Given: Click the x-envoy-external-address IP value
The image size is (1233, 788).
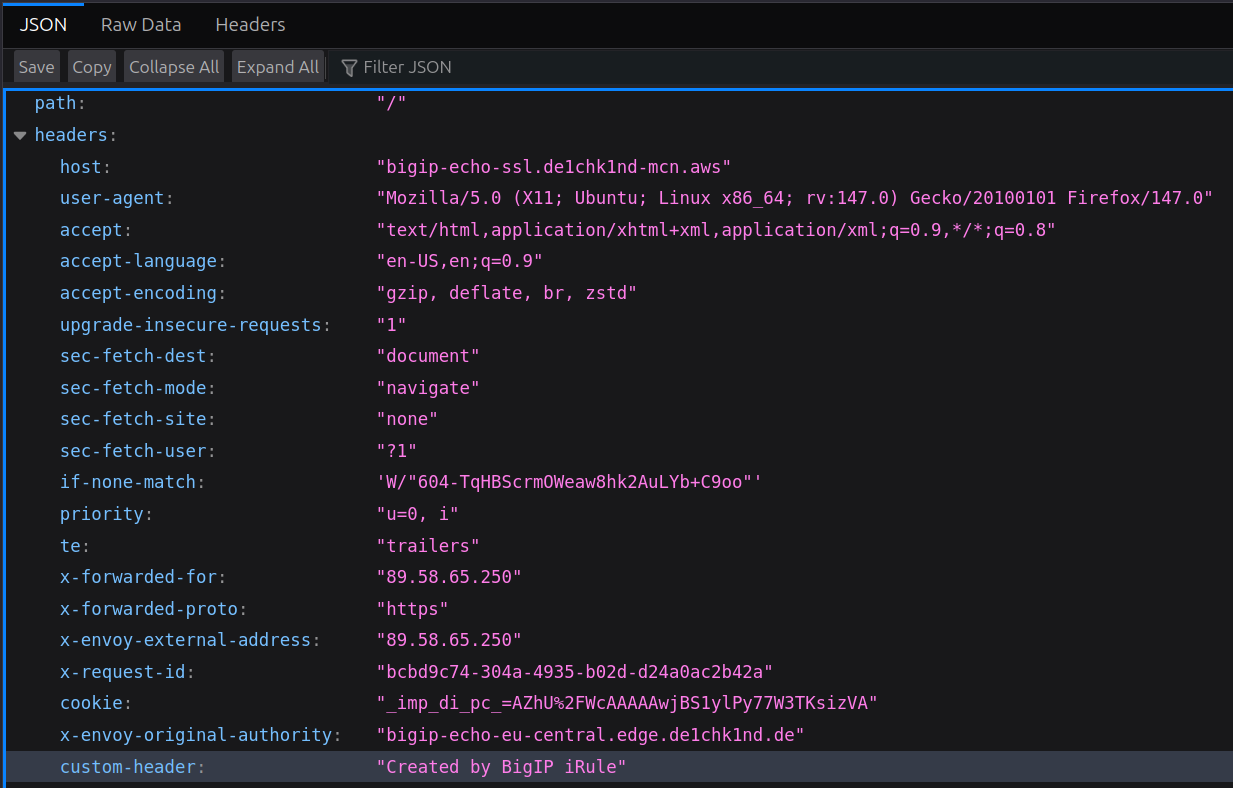Looking at the screenshot, I should [x=449, y=640].
